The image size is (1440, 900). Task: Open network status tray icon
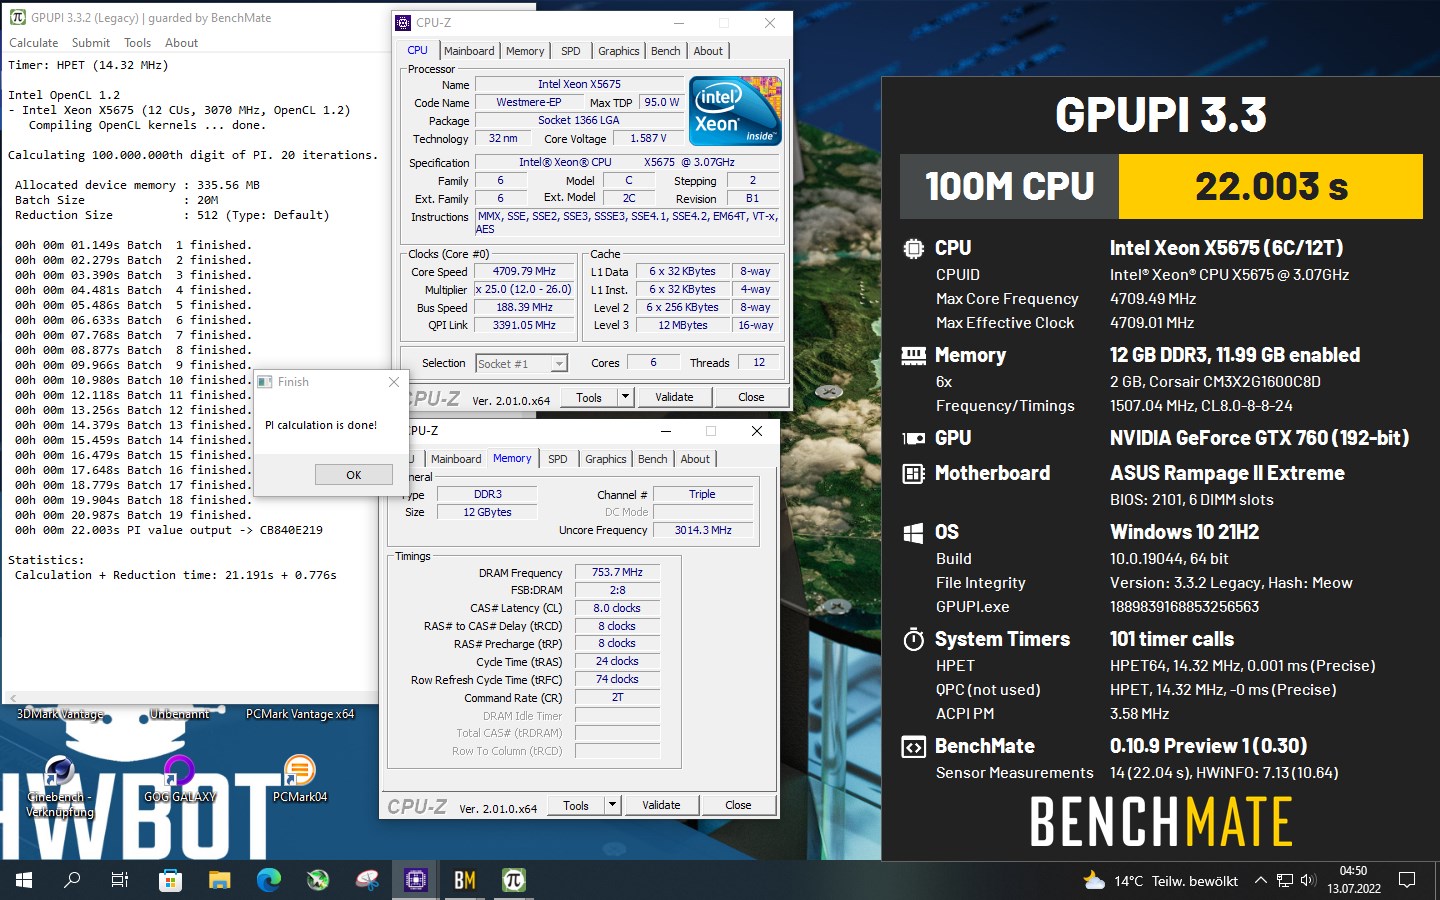point(1285,880)
